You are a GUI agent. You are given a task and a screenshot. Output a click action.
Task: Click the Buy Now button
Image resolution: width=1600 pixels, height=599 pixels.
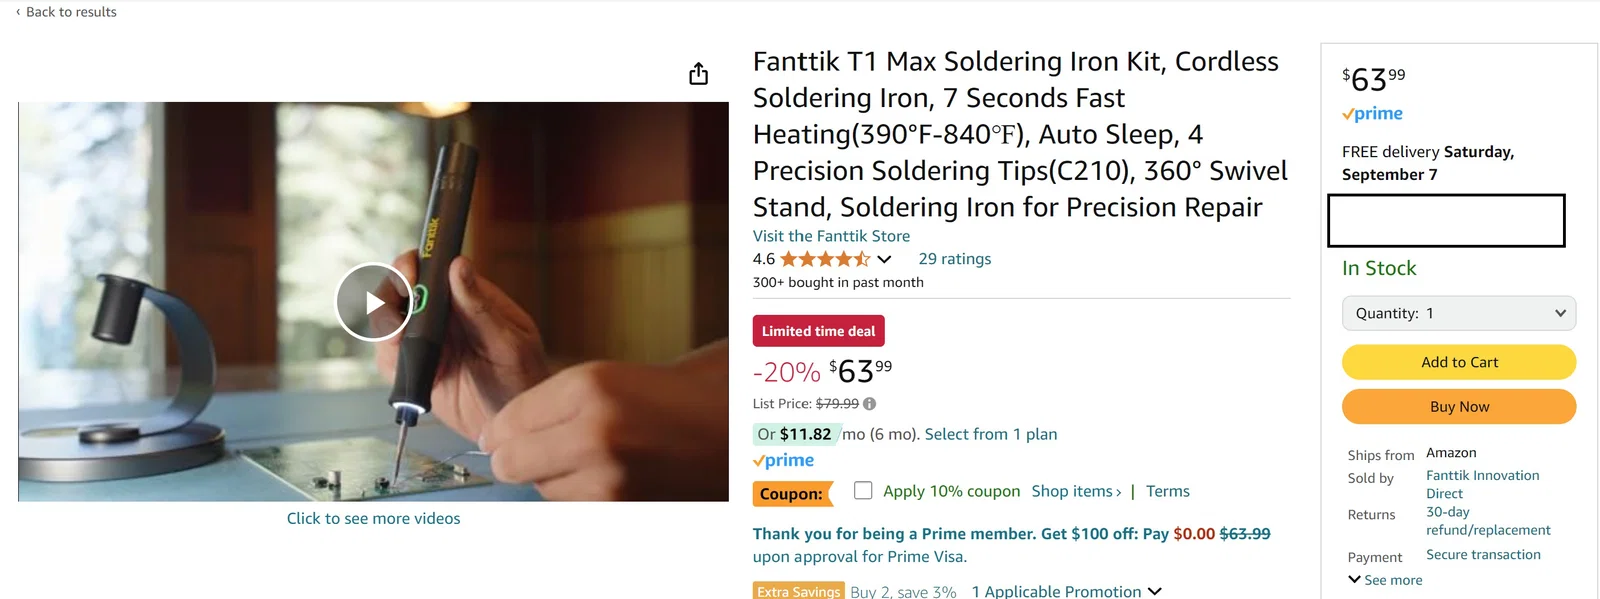coord(1458,406)
